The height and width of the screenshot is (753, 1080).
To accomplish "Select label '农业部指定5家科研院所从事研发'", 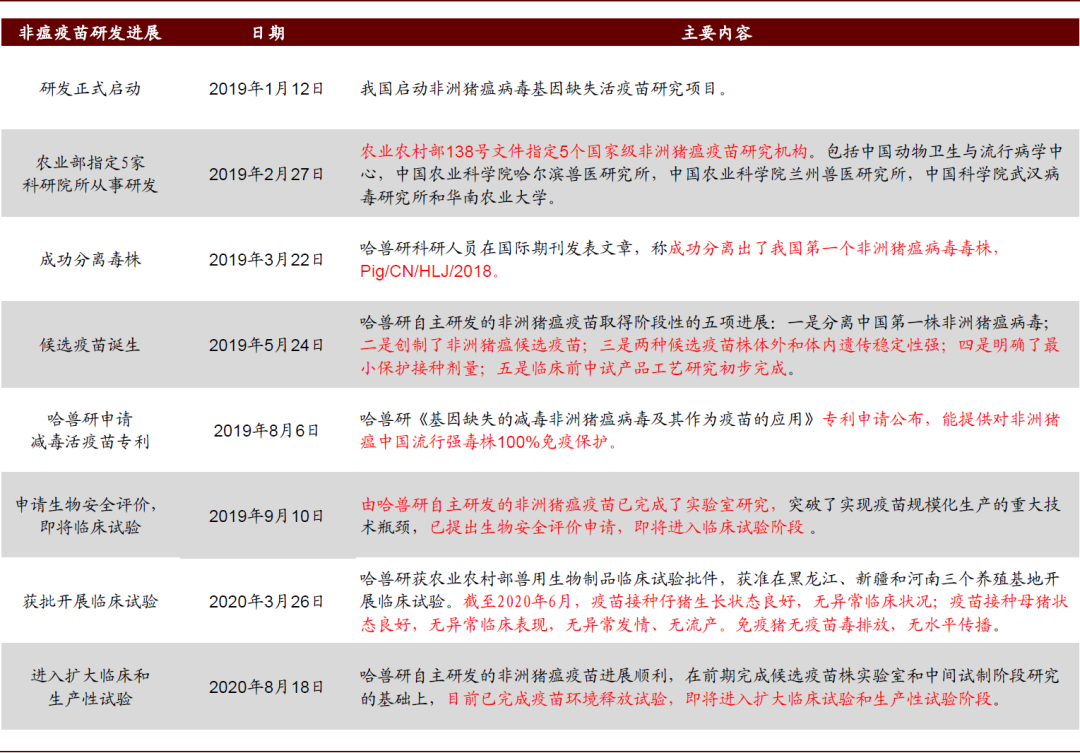I will click(90, 174).
